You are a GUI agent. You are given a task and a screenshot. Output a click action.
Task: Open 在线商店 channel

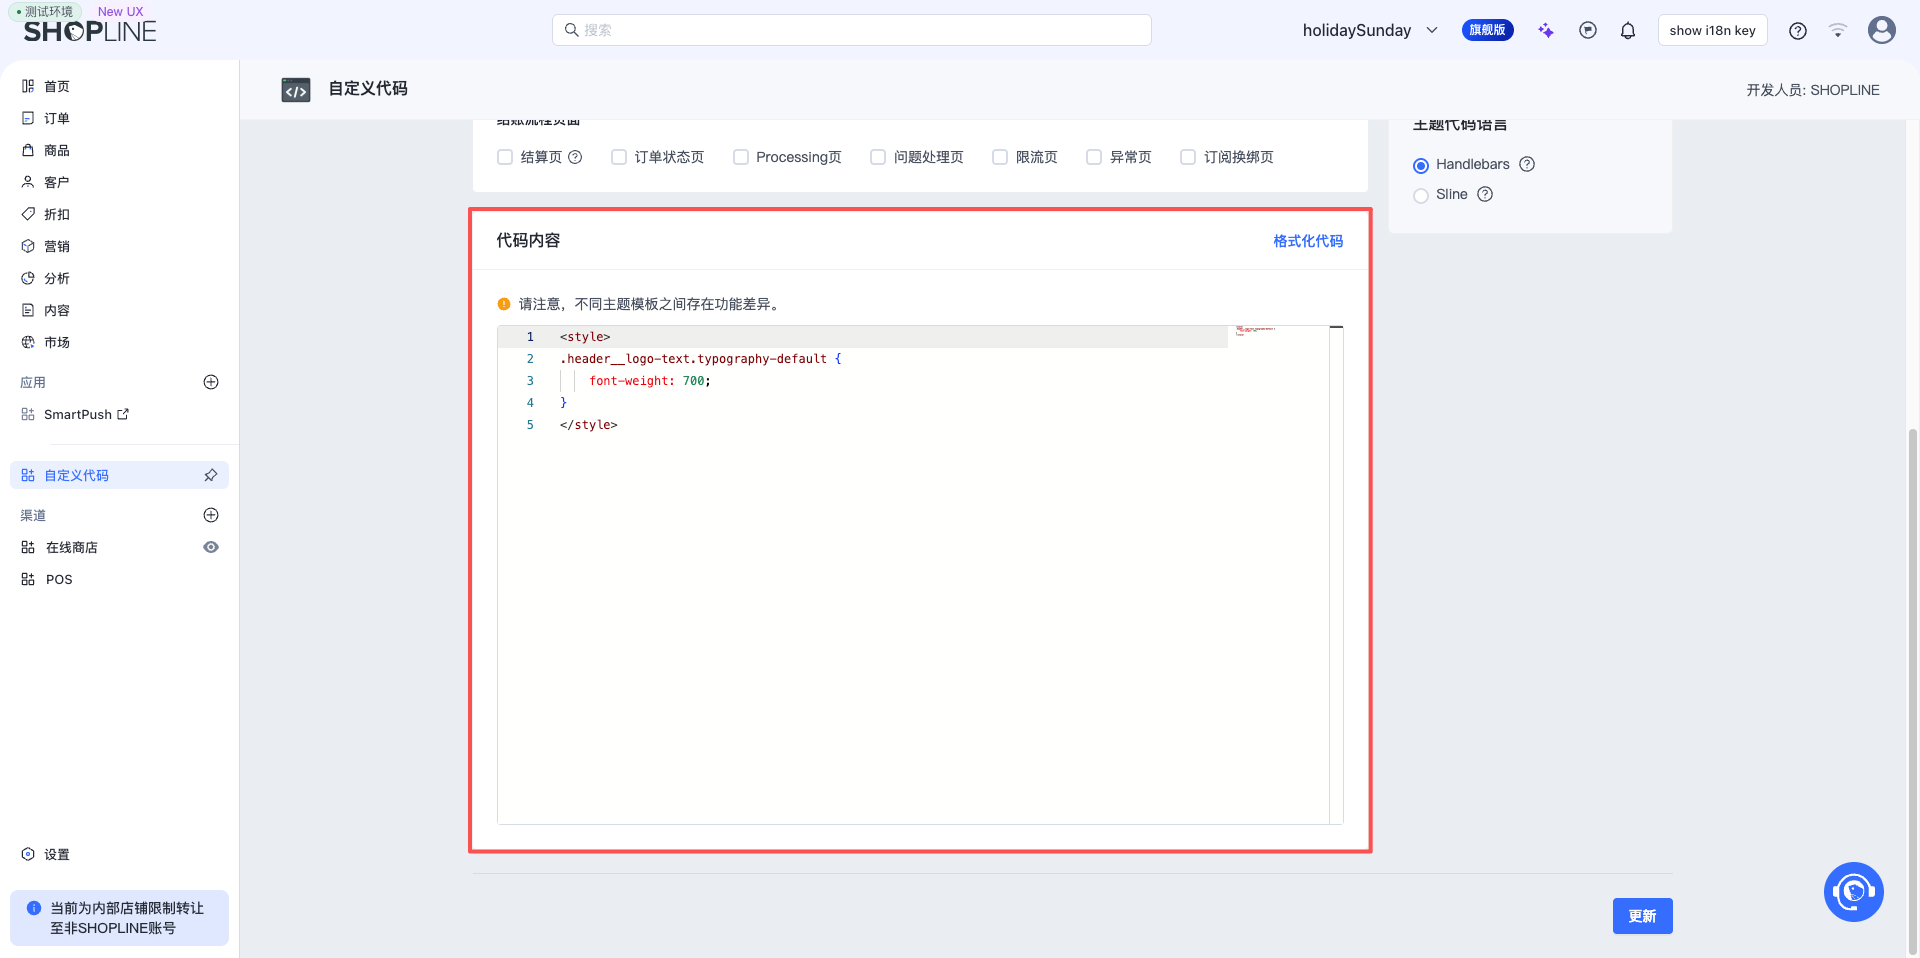pyautogui.click(x=72, y=547)
